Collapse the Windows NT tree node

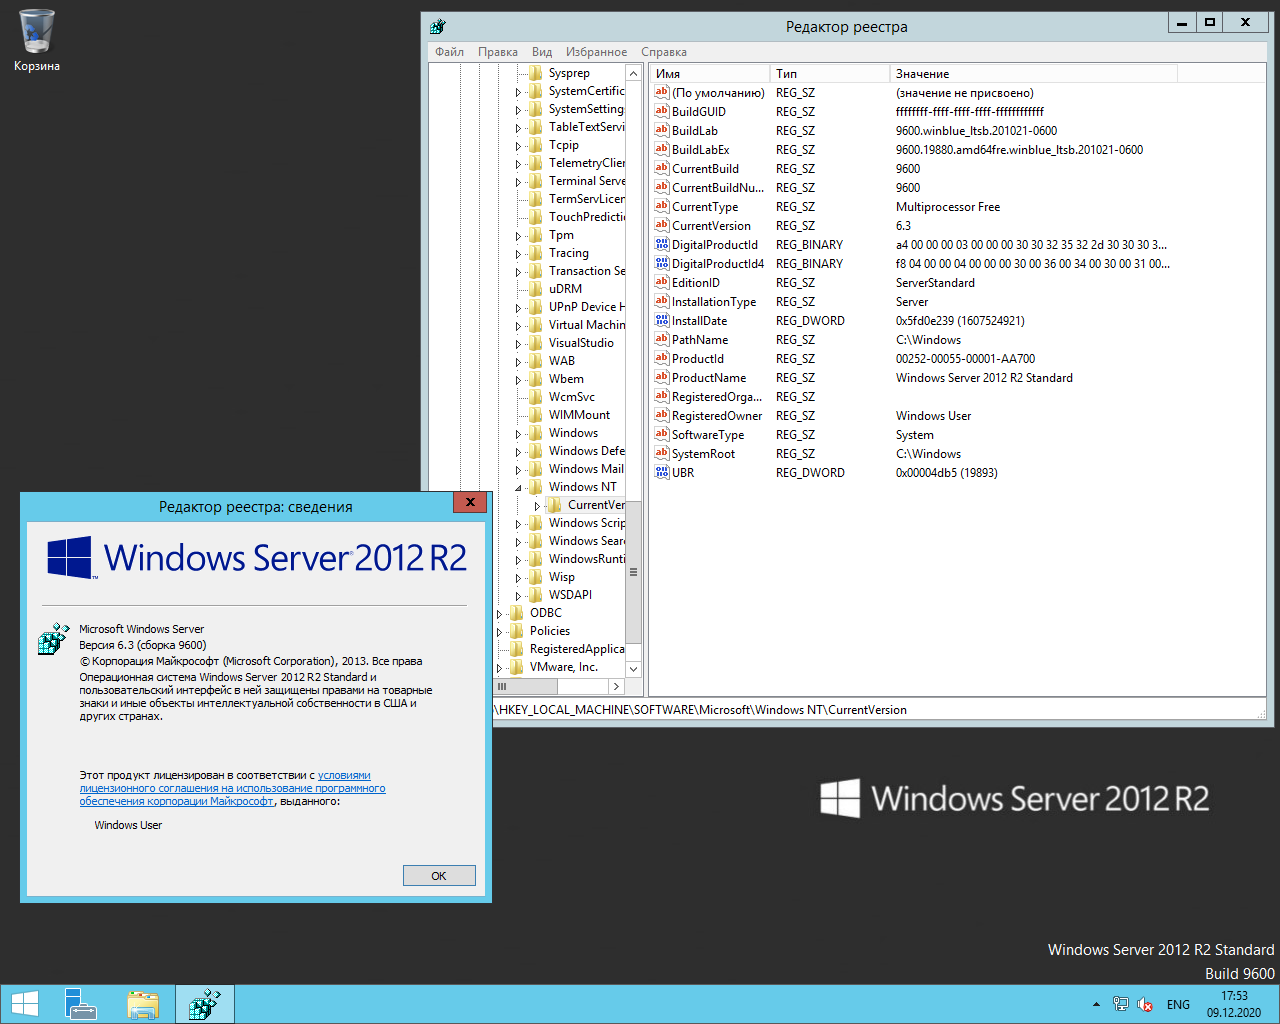click(x=518, y=488)
